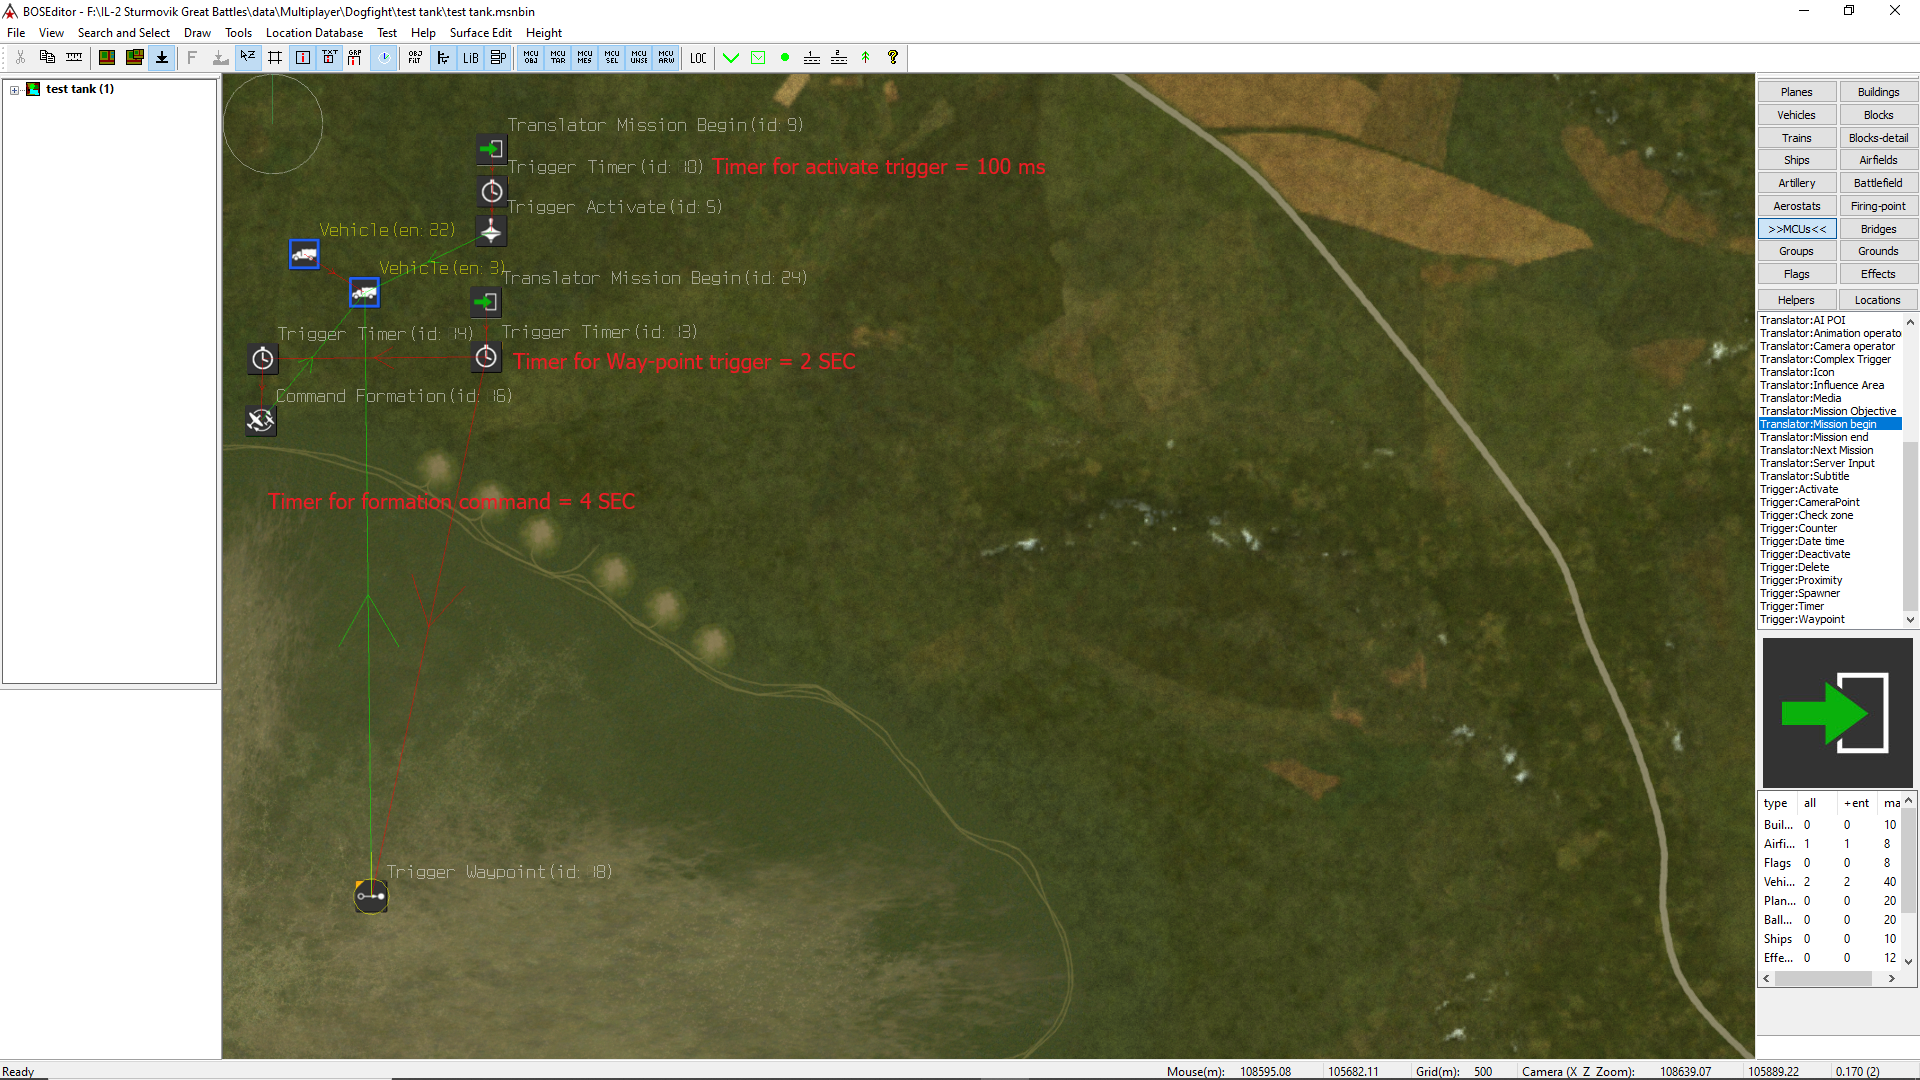Click the Airfields category button
Screen dimensions: 1920x1080
pos(1878,160)
